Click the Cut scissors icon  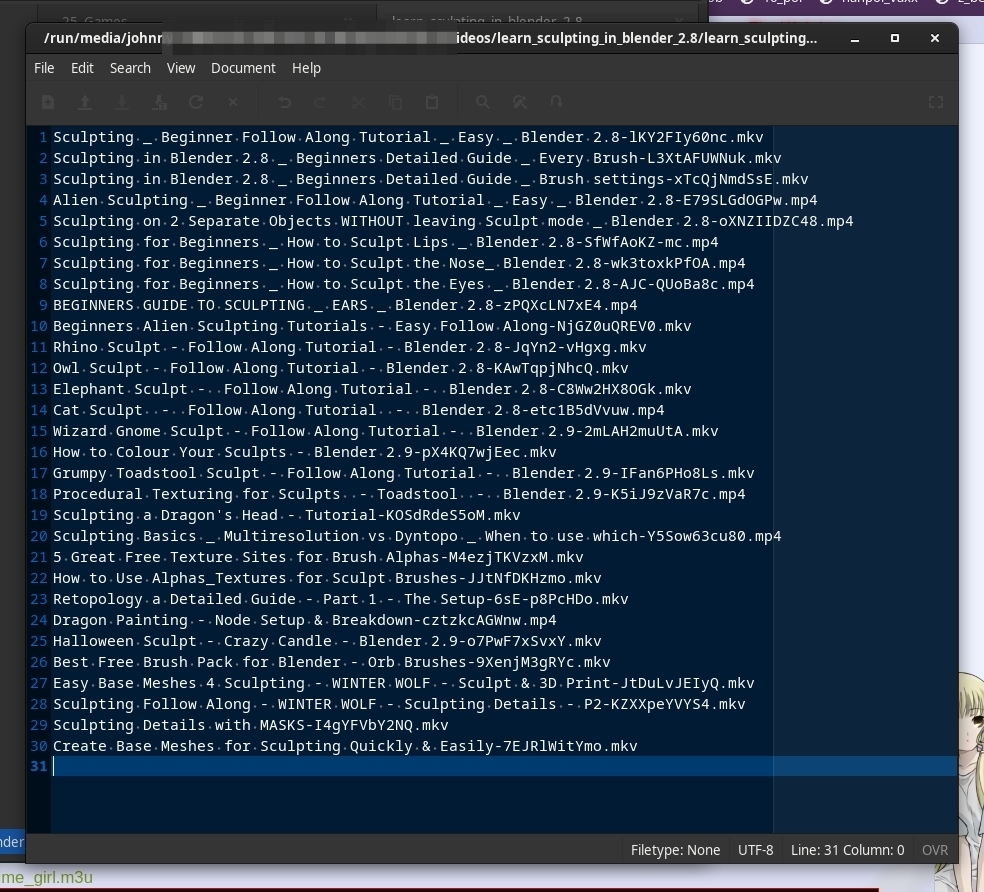tap(358, 102)
